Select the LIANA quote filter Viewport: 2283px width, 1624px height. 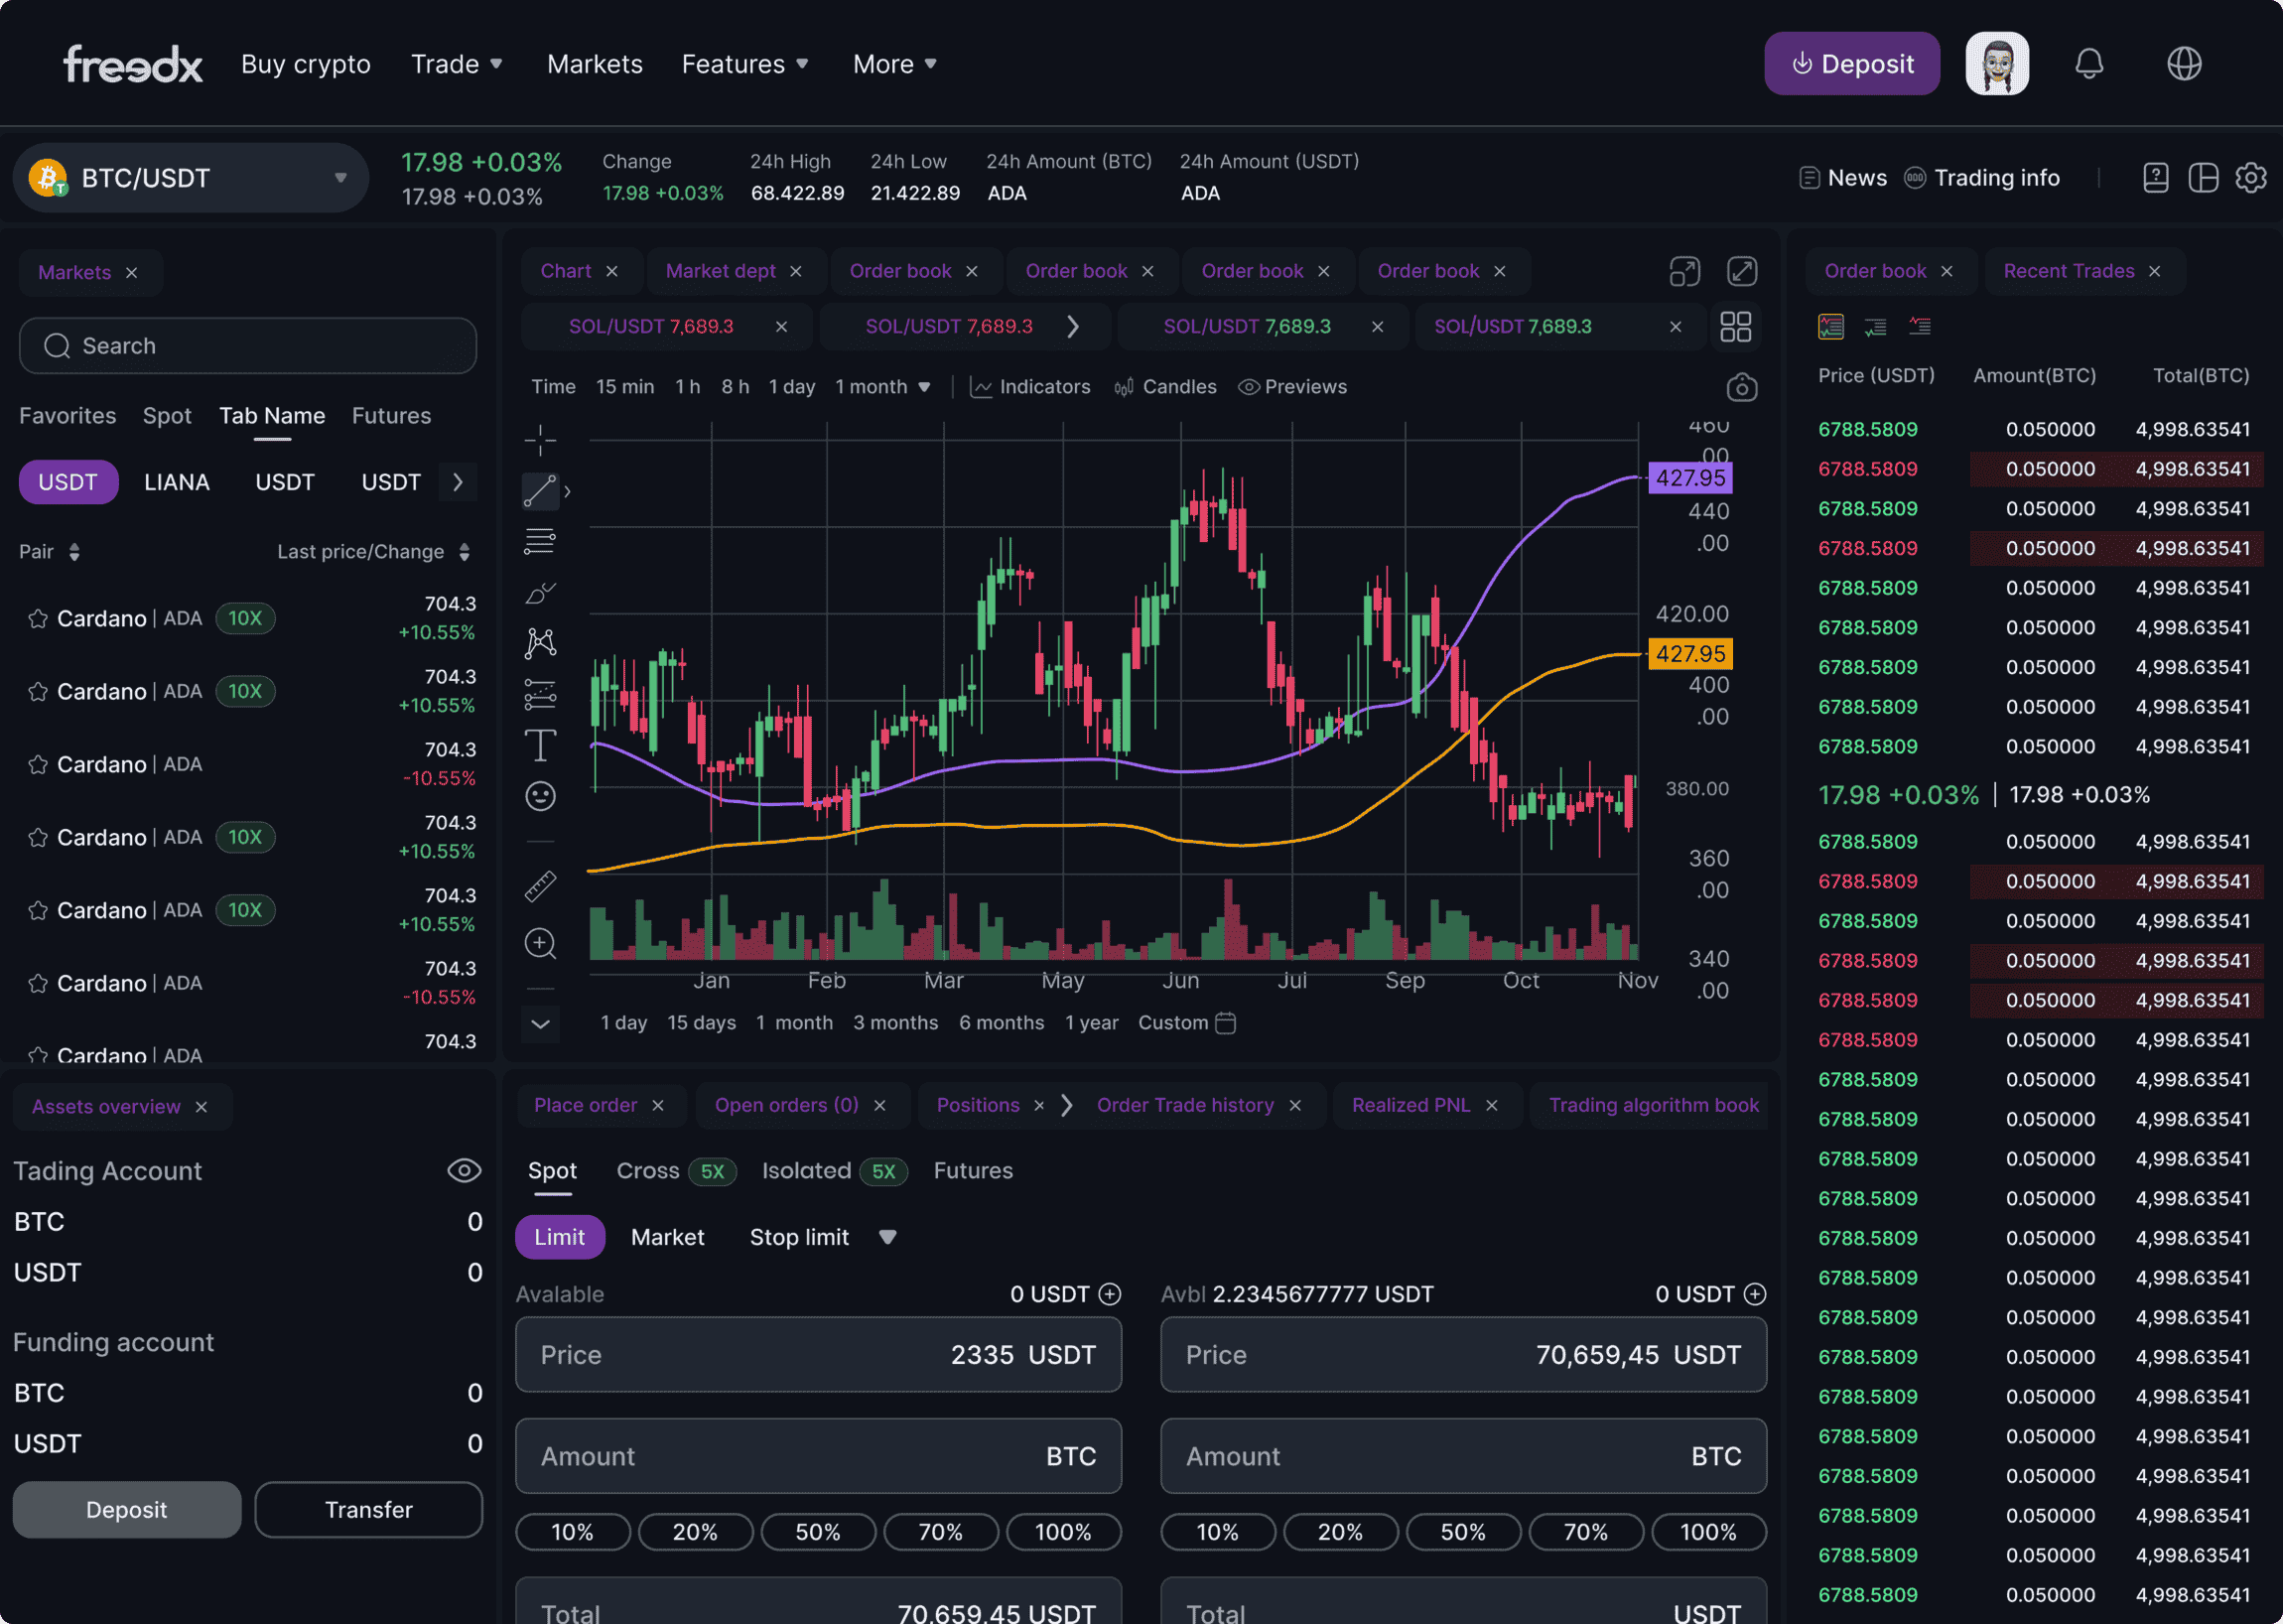tap(177, 482)
